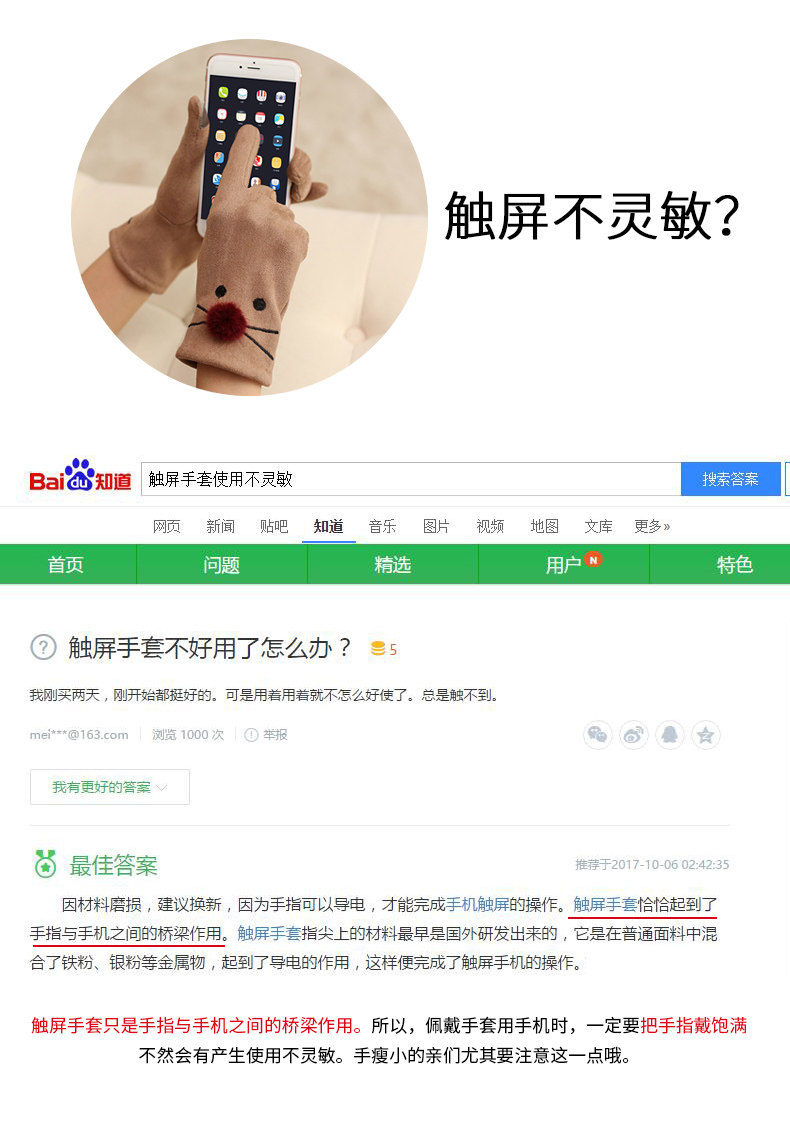Click the glove phone product image
Screen dimensions: 790x1131
[x=249, y=217]
